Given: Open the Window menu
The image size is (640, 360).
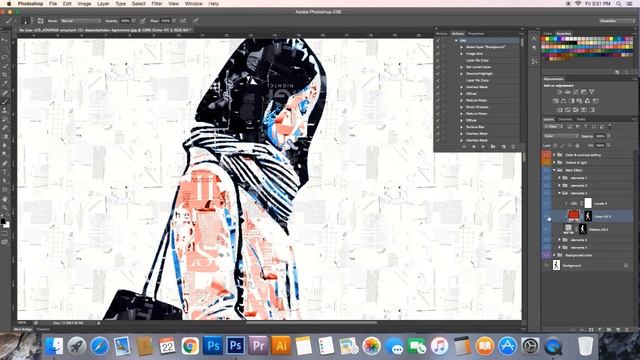Looking at the screenshot, I should click(193, 4).
